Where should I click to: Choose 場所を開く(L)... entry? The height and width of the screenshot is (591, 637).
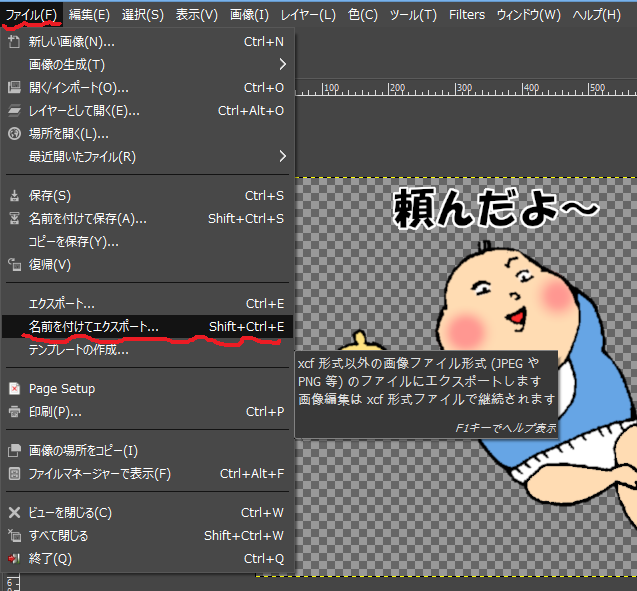147,134
